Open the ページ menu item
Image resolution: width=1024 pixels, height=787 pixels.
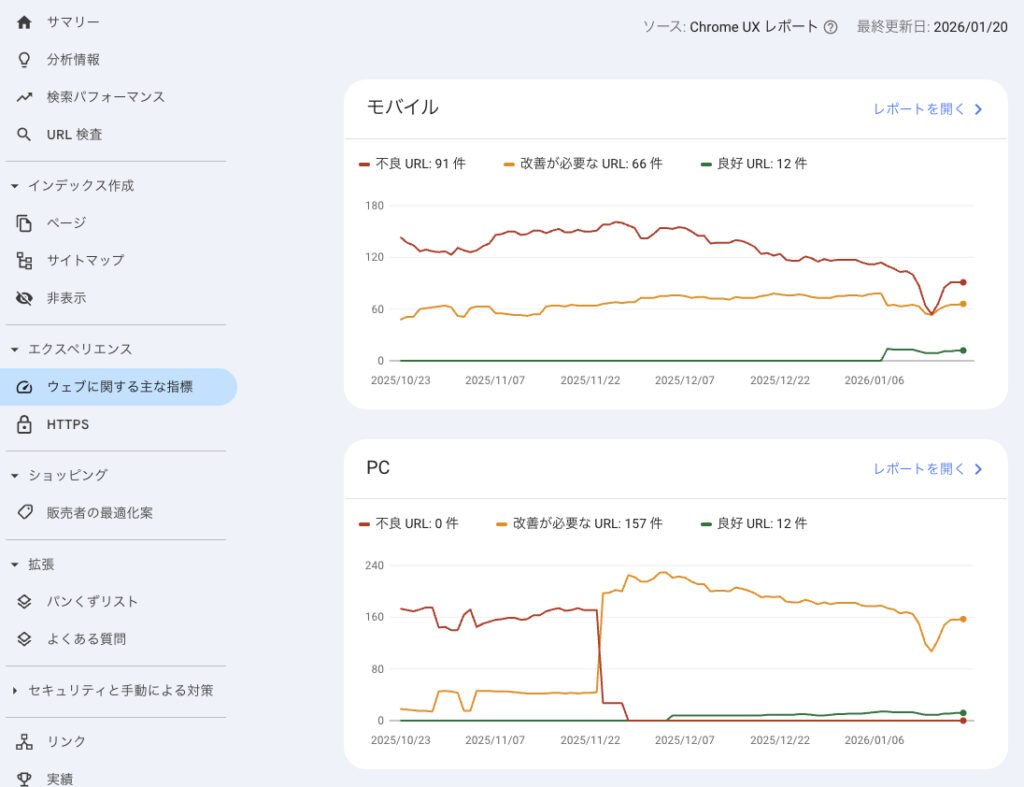point(66,223)
